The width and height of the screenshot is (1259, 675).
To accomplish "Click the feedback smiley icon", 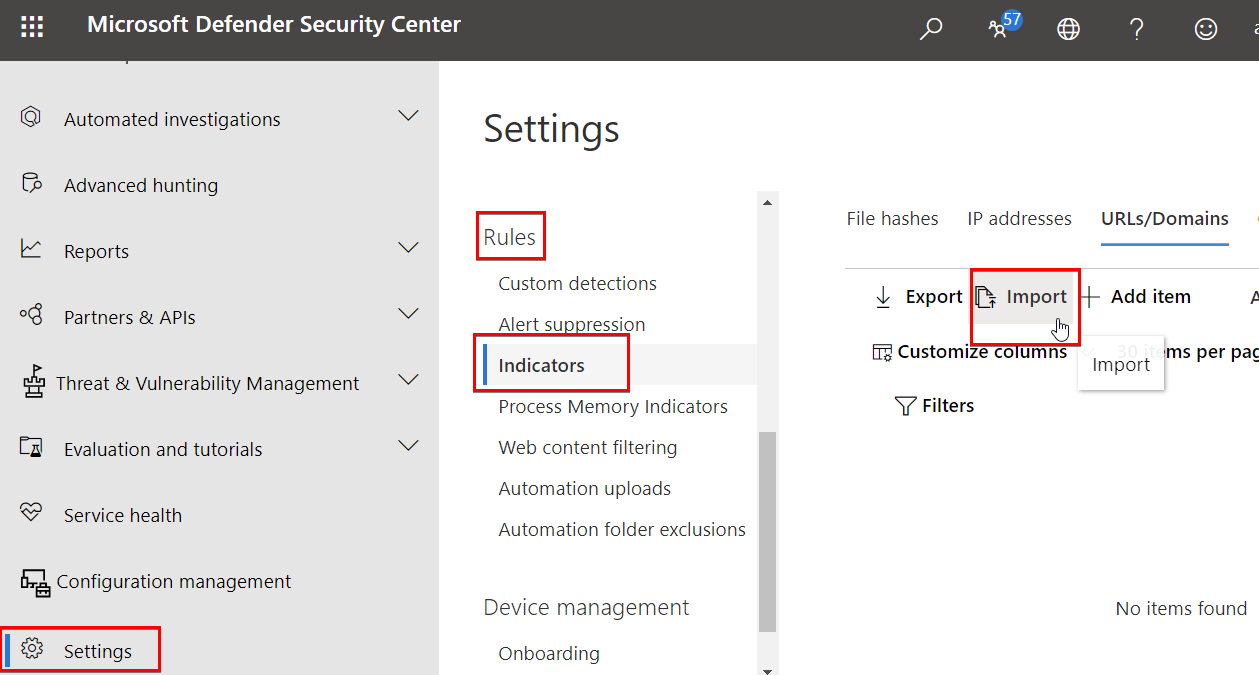I will point(1206,29).
